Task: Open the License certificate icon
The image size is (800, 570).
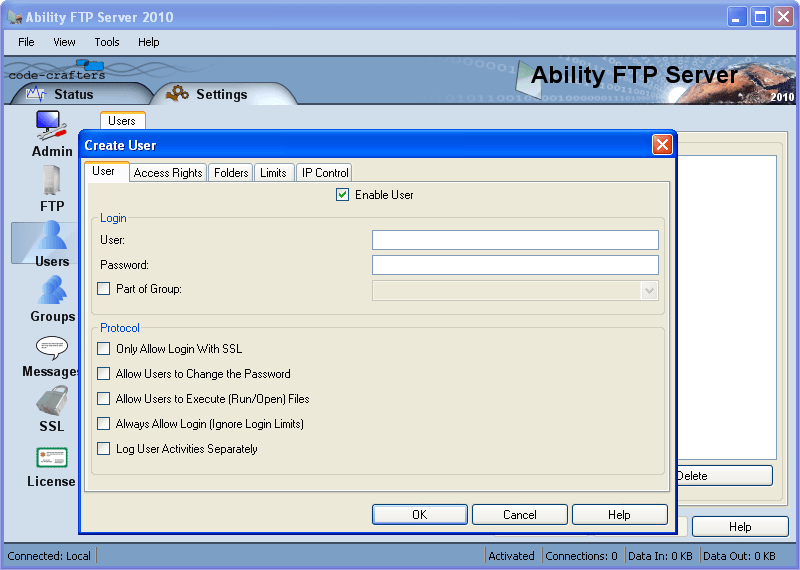Action: pyautogui.click(x=52, y=457)
